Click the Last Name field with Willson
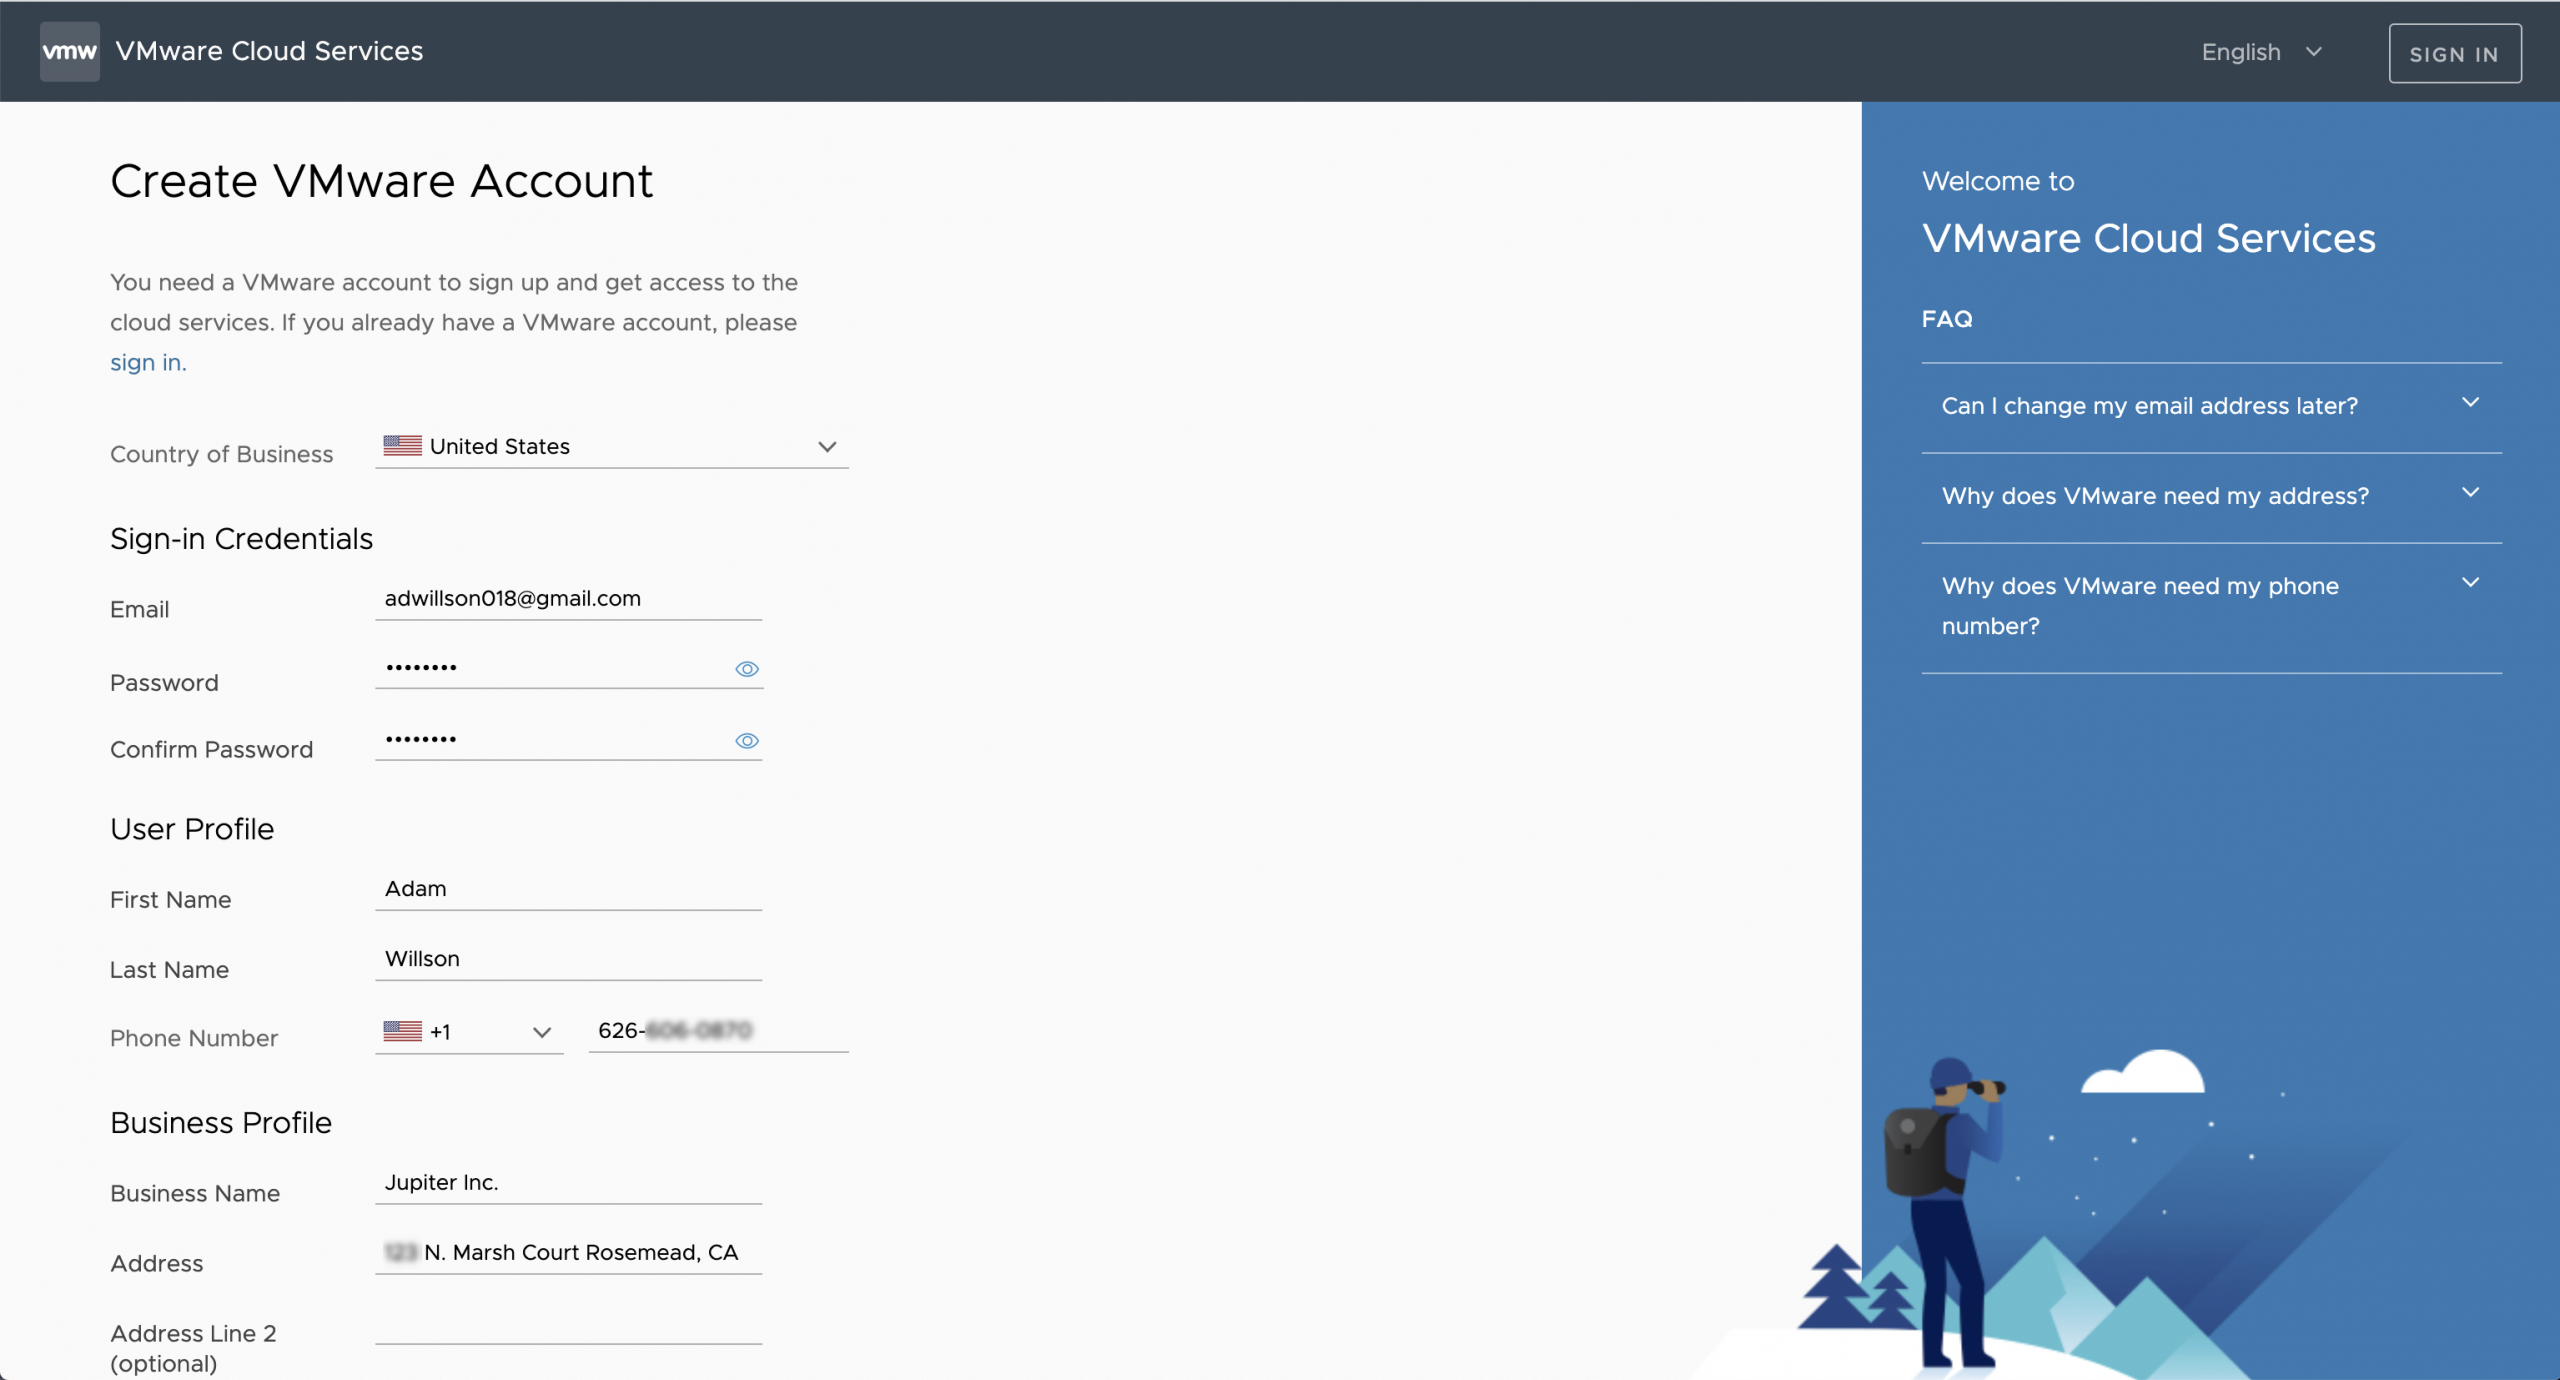This screenshot has width=2560, height=1380. coord(568,959)
